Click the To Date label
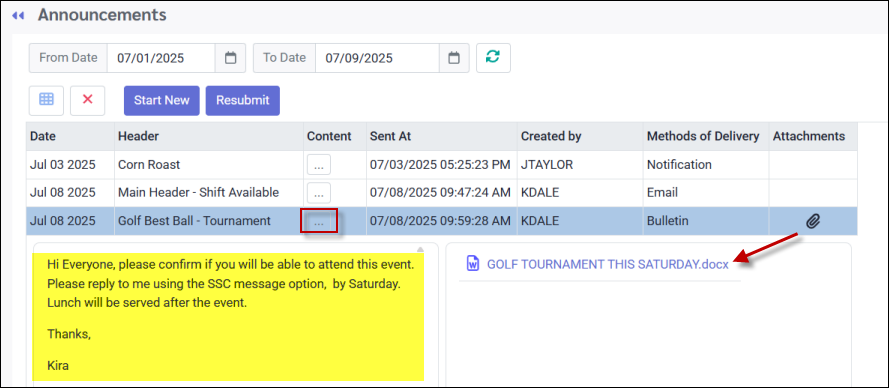The image size is (889, 388). 284,58
